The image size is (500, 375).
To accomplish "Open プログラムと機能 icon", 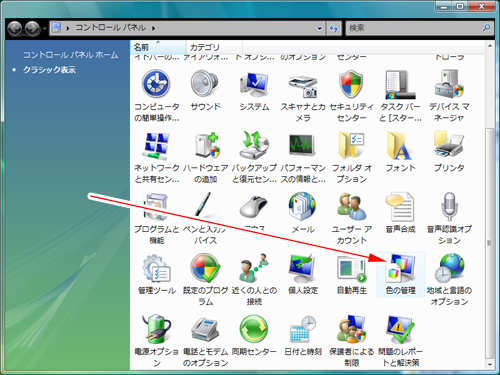I will click(155, 207).
